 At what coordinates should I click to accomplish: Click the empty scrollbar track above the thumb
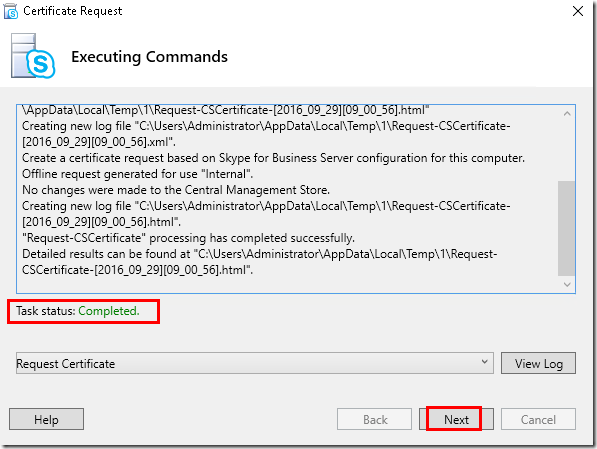566,151
